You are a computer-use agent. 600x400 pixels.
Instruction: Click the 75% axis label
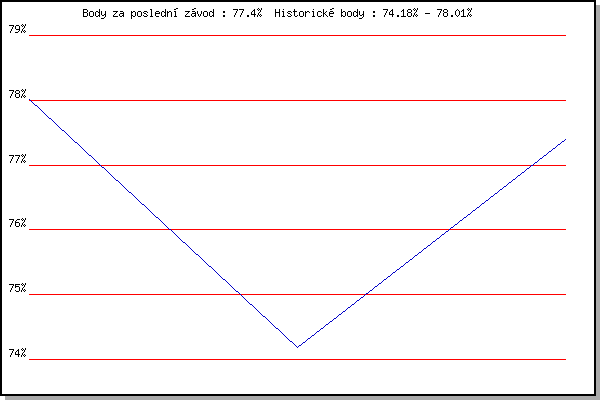tap(17, 288)
